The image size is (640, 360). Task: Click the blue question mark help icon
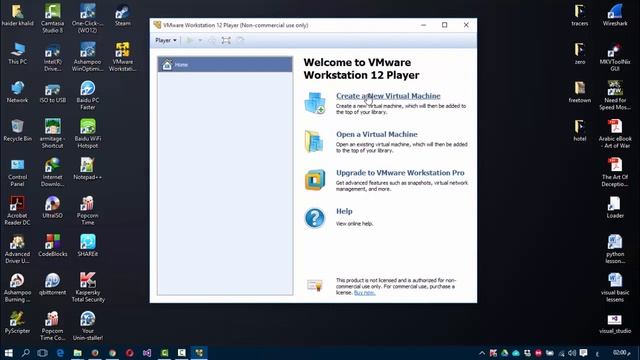[x=315, y=218]
